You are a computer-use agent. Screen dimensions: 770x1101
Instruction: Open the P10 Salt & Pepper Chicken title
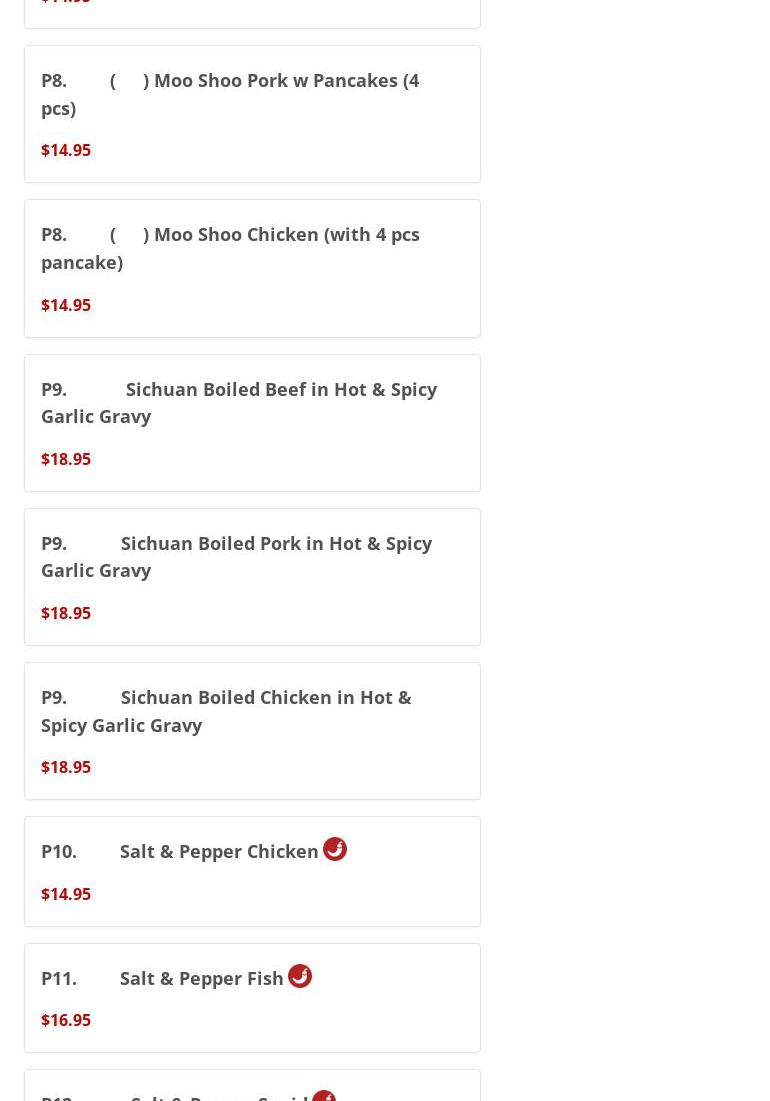180,851
